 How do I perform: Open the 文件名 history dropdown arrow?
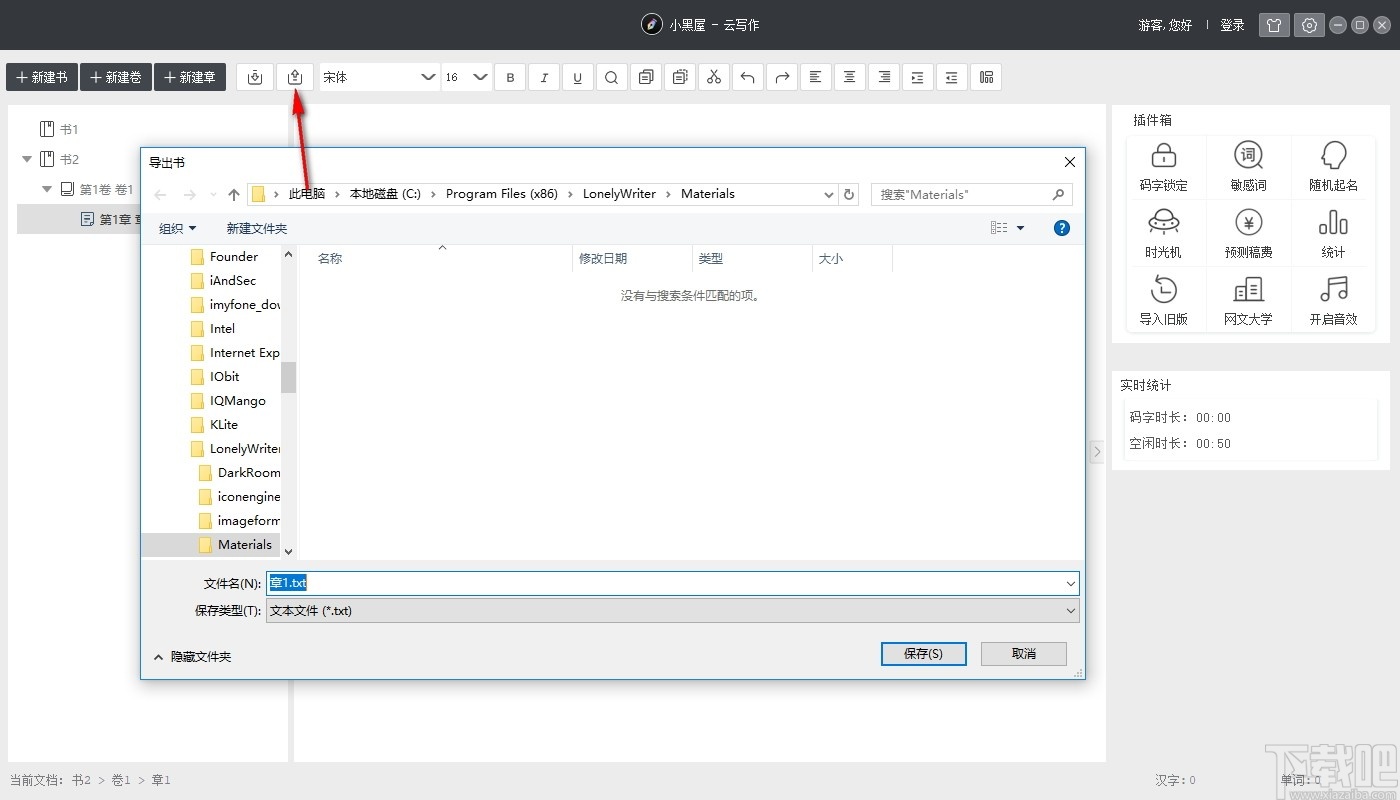[x=1071, y=583]
